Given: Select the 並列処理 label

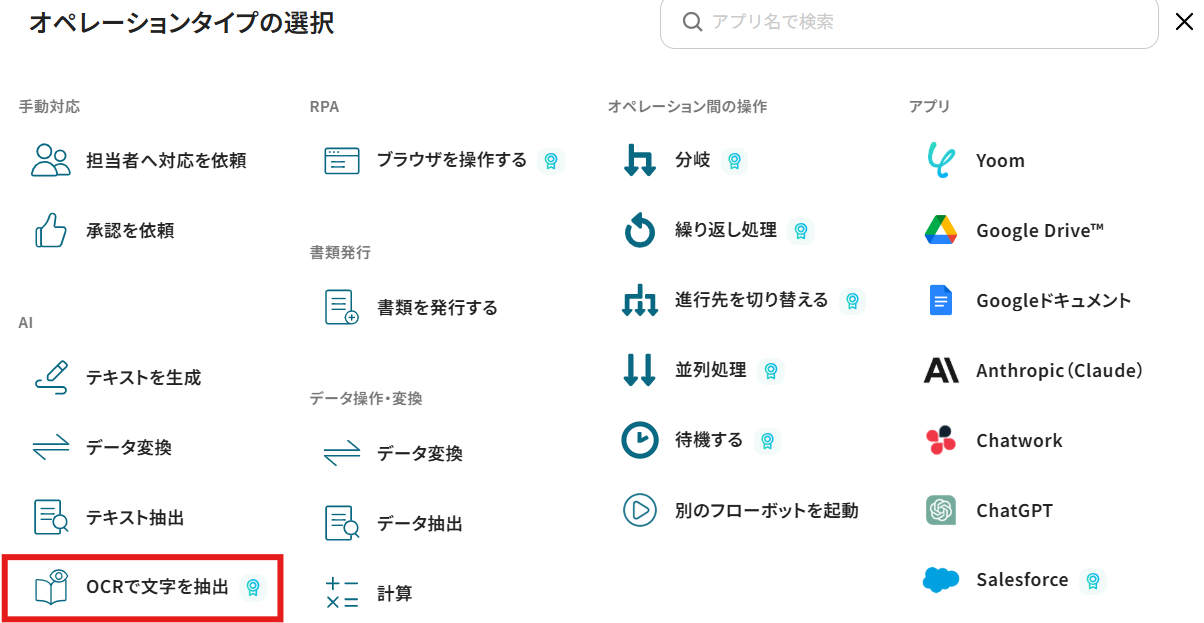Looking at the screenshot, I should [711, 370].
